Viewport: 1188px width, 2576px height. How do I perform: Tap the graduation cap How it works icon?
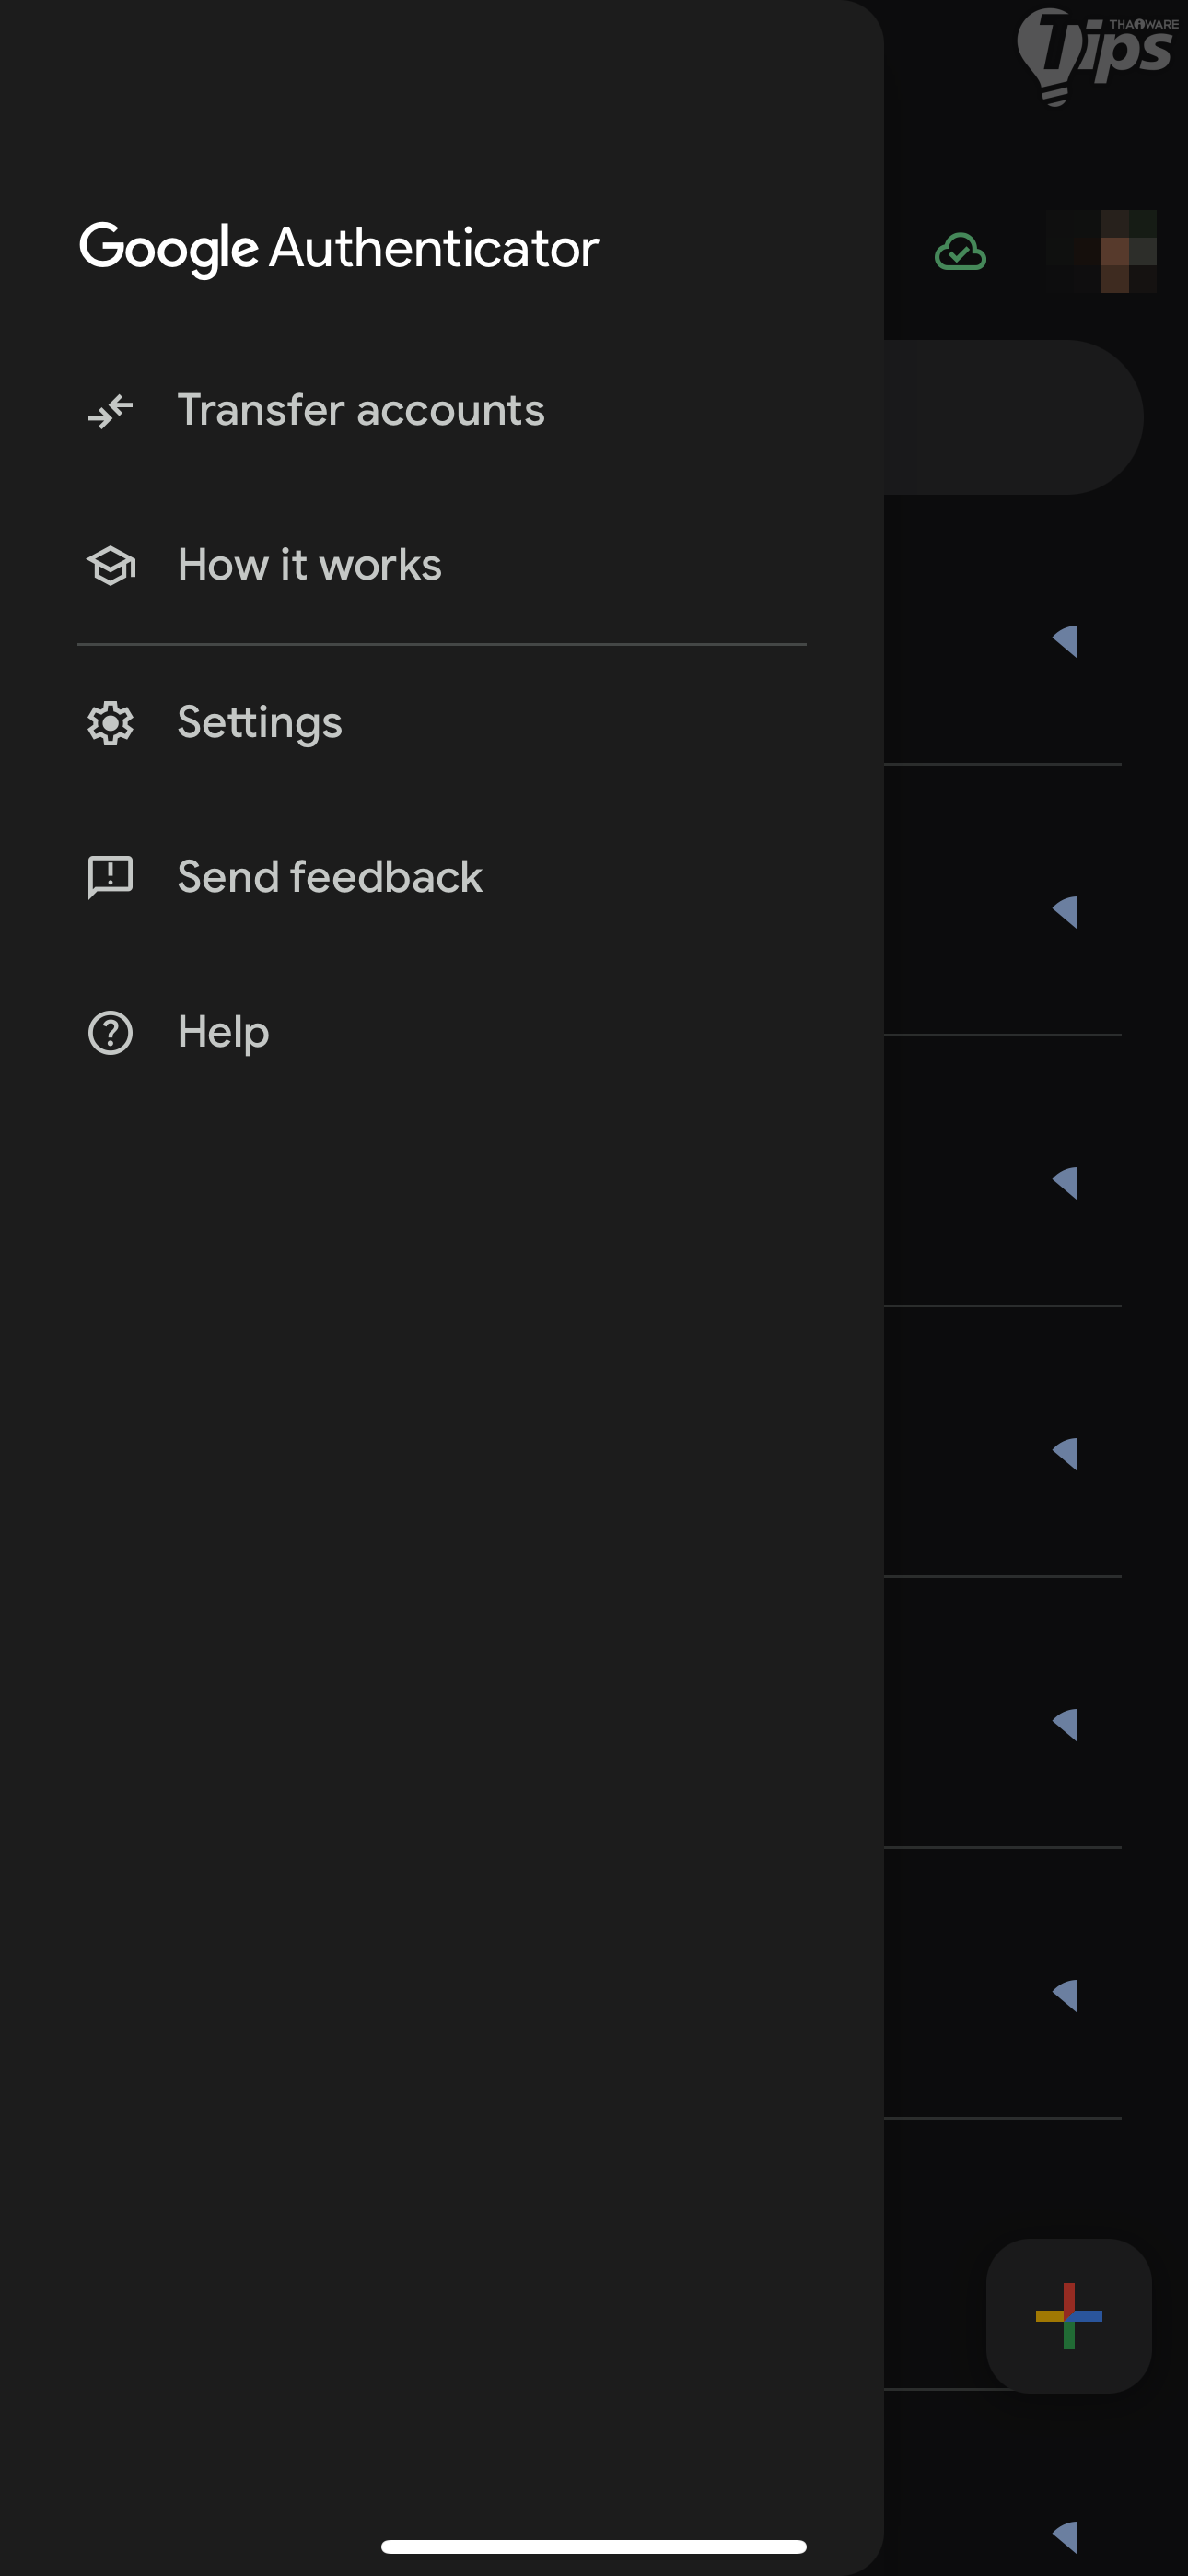tap(110, 566)
